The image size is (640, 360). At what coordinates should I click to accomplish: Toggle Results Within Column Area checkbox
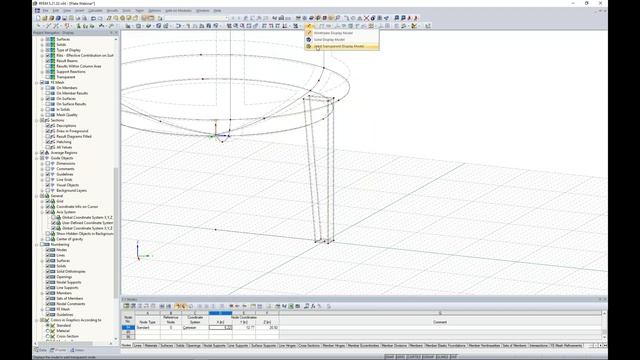[47, 66]
